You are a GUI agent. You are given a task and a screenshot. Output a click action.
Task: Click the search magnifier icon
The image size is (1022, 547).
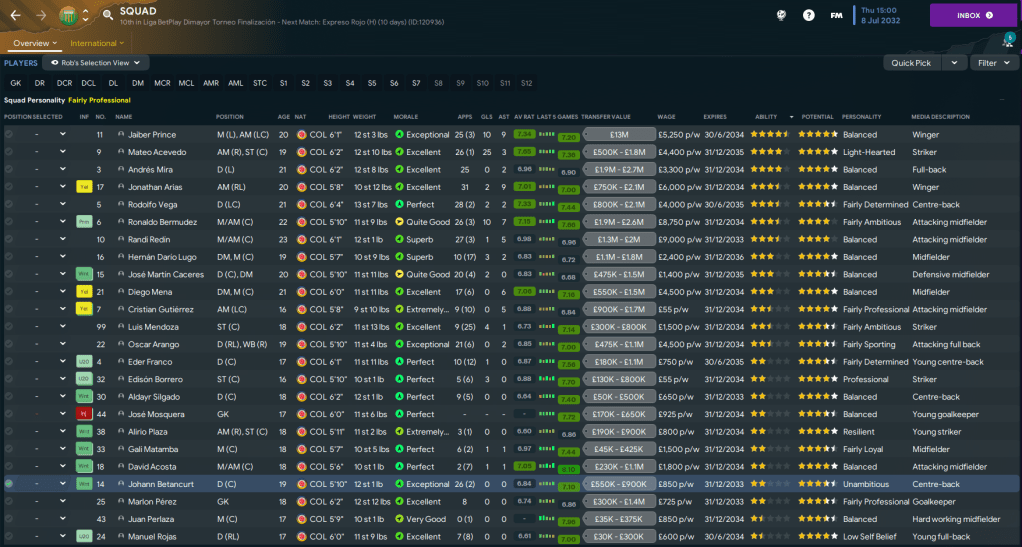point(107,15)
